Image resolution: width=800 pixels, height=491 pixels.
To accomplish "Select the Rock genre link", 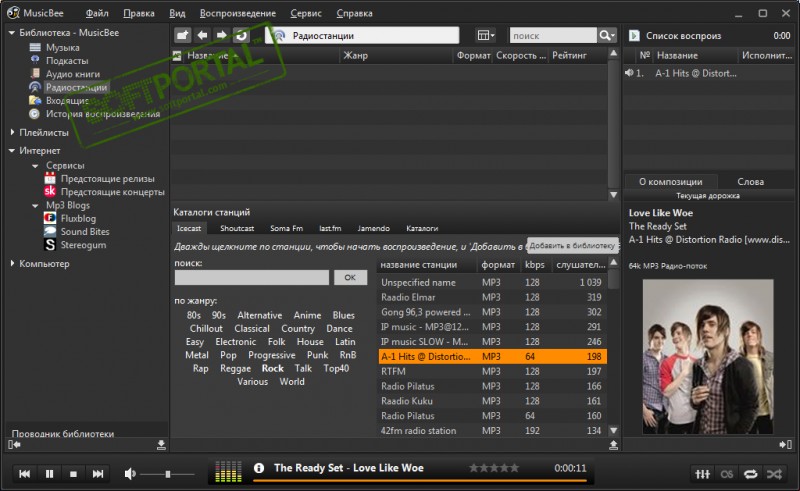I will (x=272, y=368).
